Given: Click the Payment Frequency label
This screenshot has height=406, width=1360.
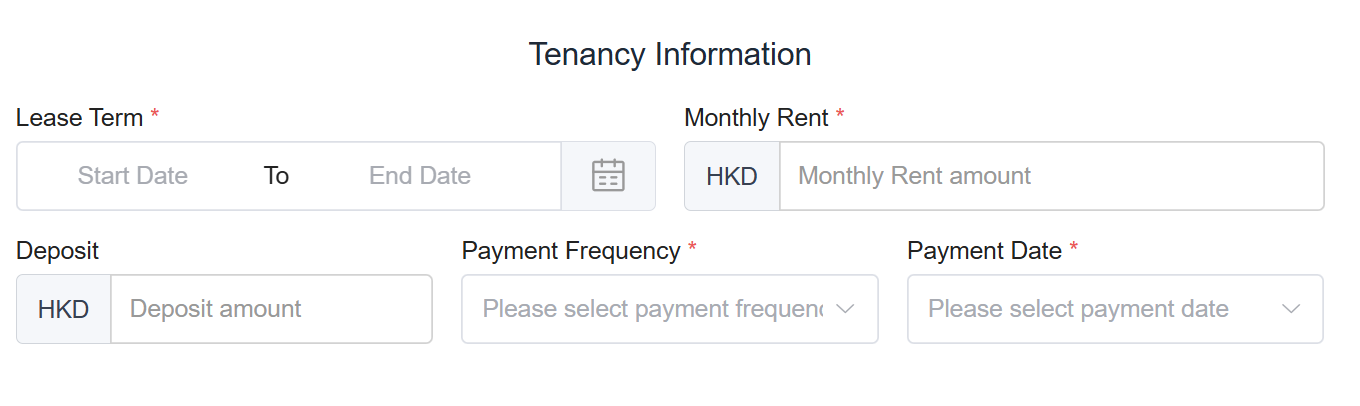Looking at the screenshot, I should pyautogui.click(x=571, y=251).
